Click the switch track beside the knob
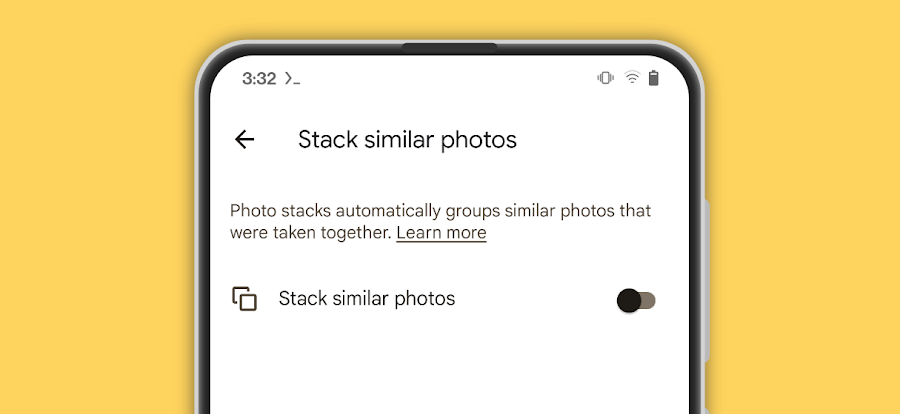The image size is (900, 414). (x=649, y=299)
